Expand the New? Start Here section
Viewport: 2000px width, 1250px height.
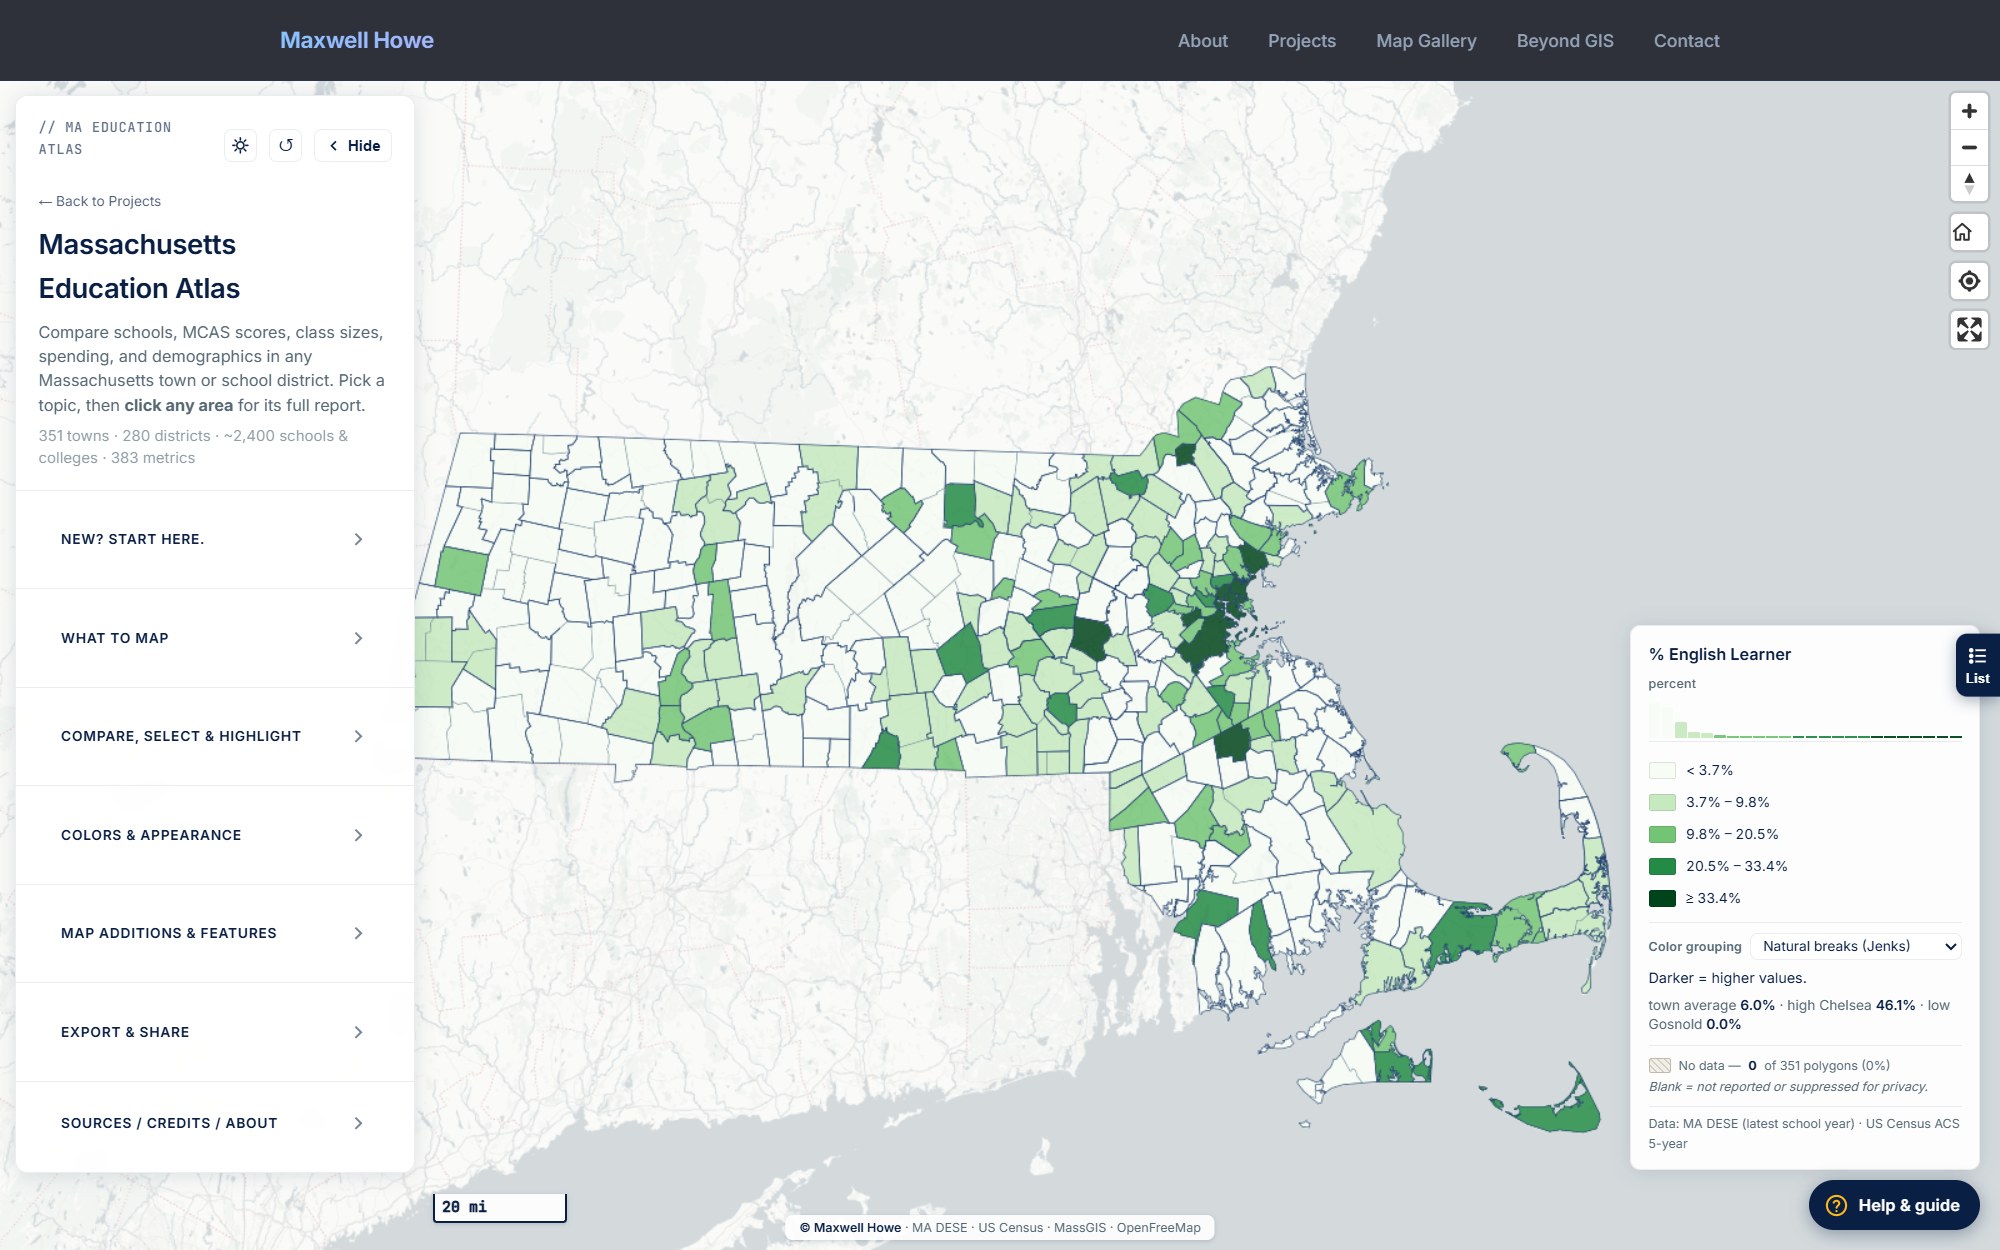tap(214, 539)
